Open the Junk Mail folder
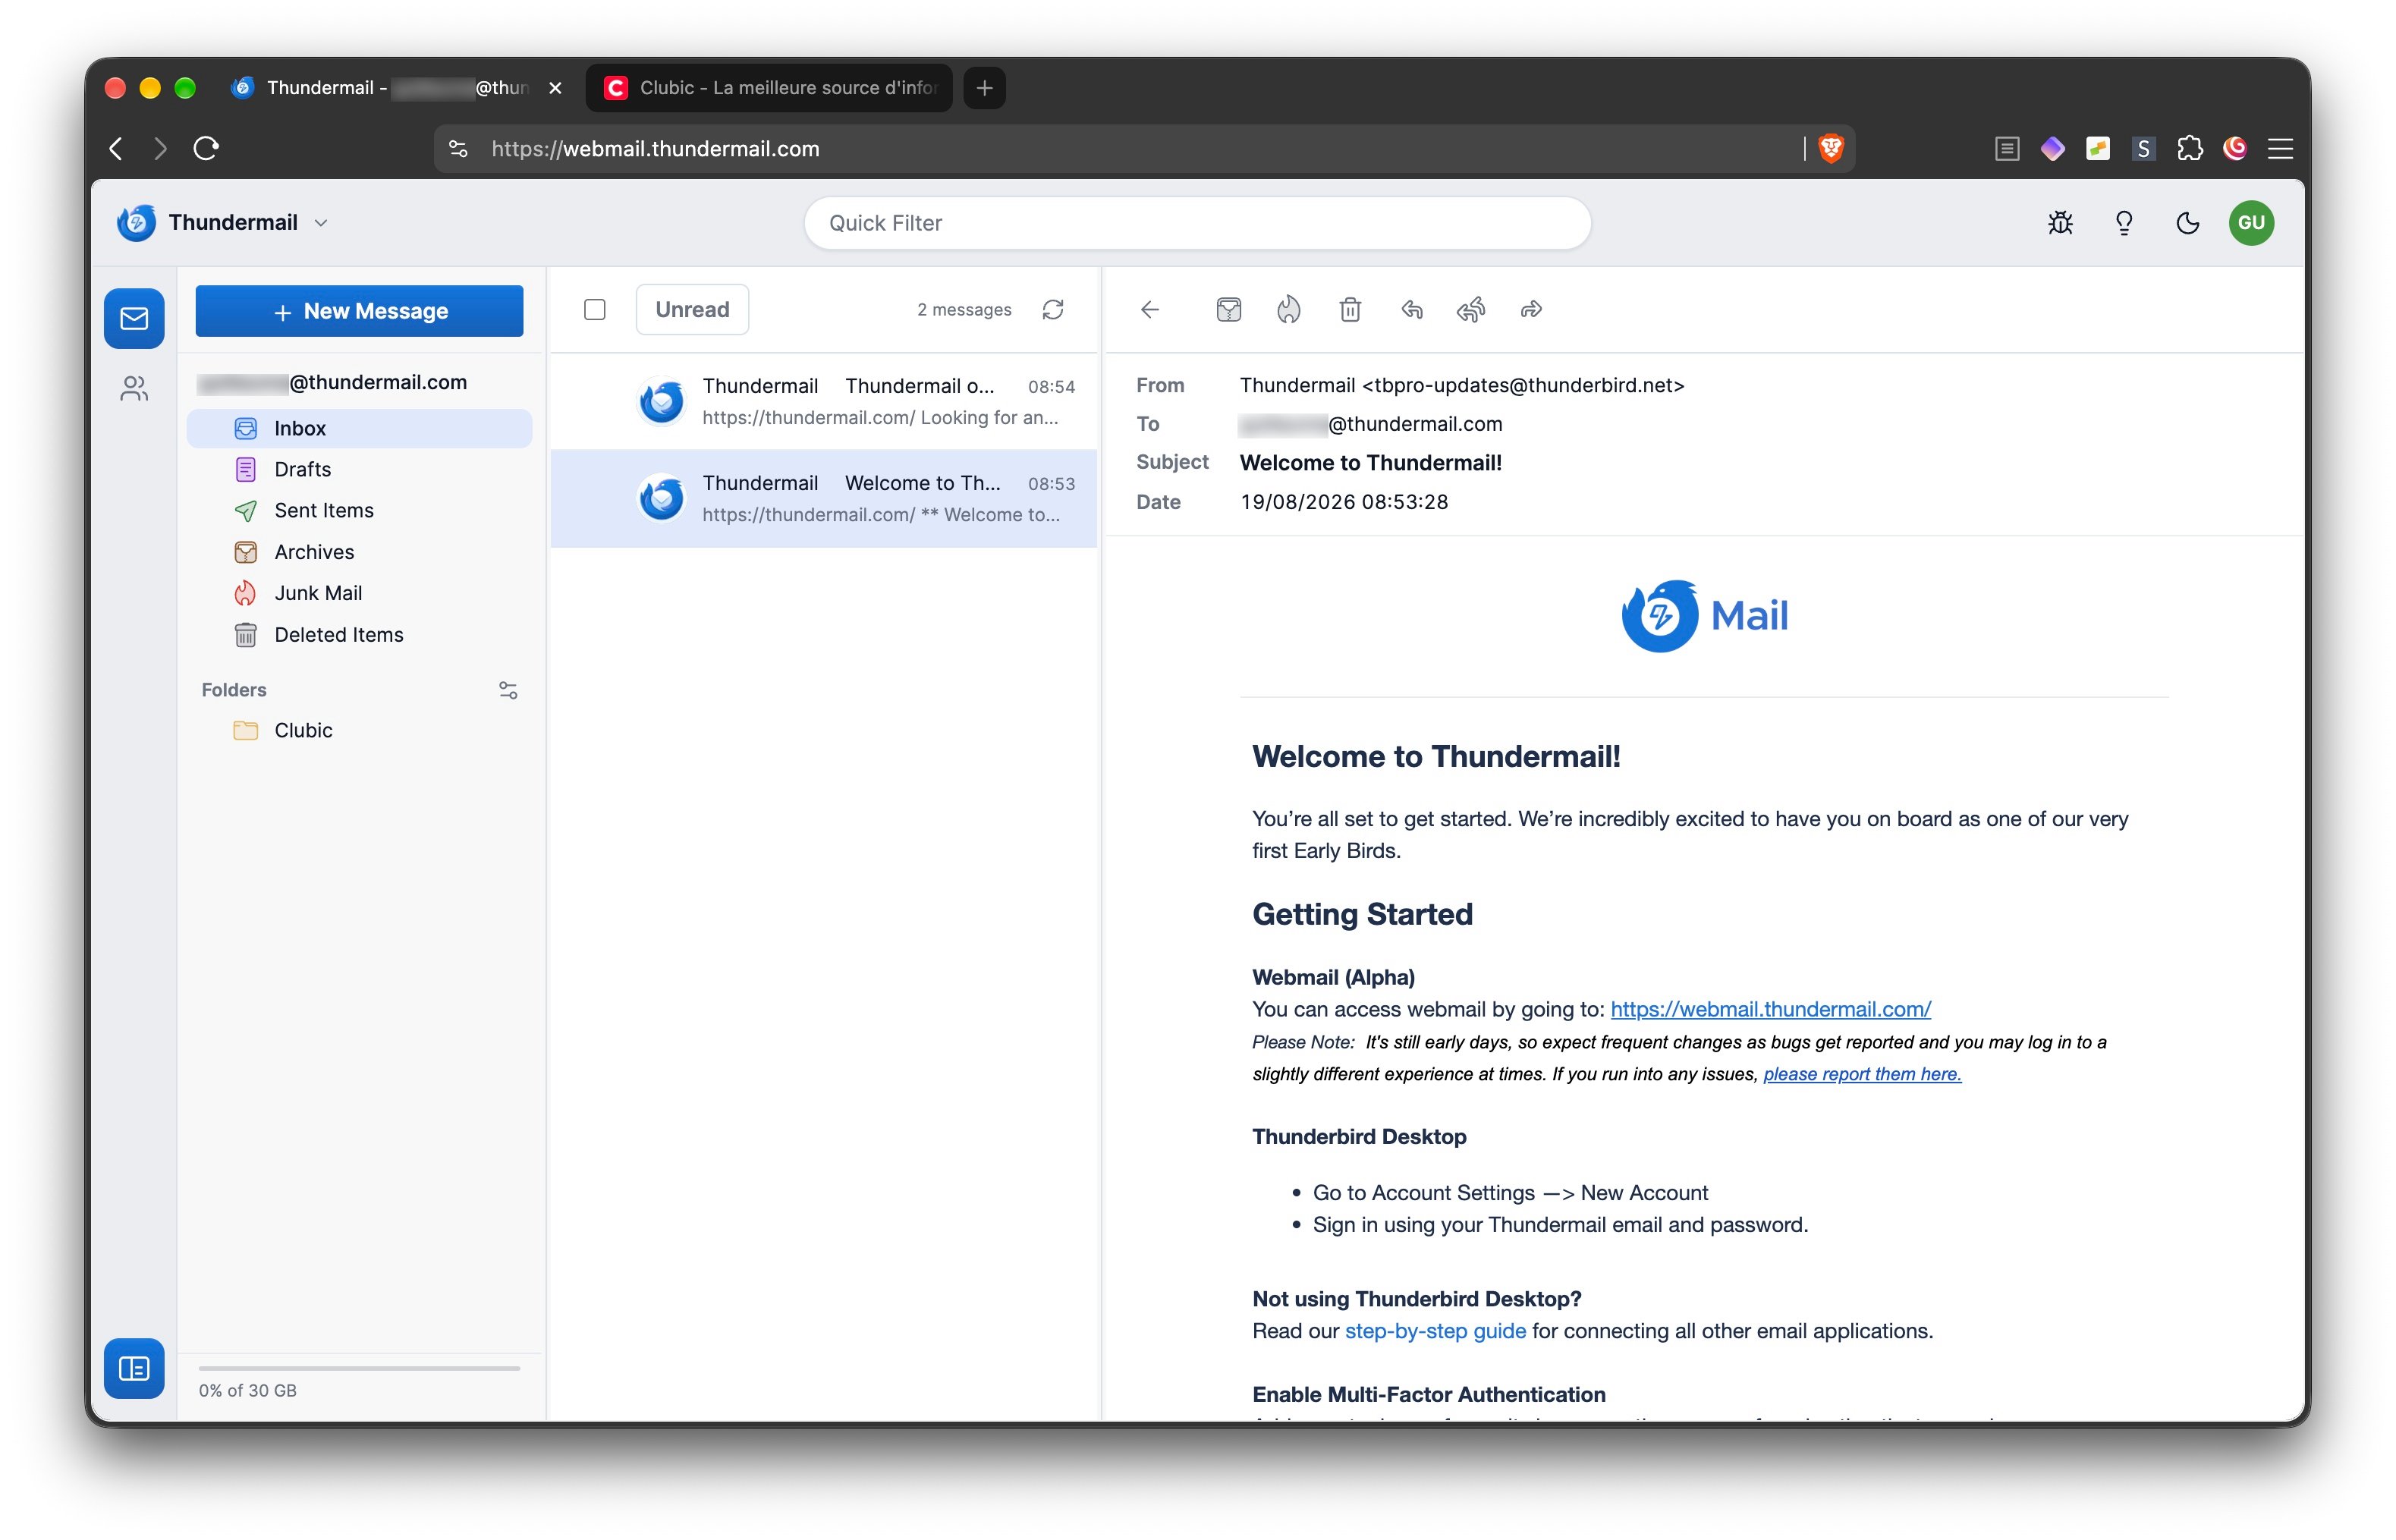Image resolution: width=2396 pixels, height=1540 pixels. tap(359, 593)
